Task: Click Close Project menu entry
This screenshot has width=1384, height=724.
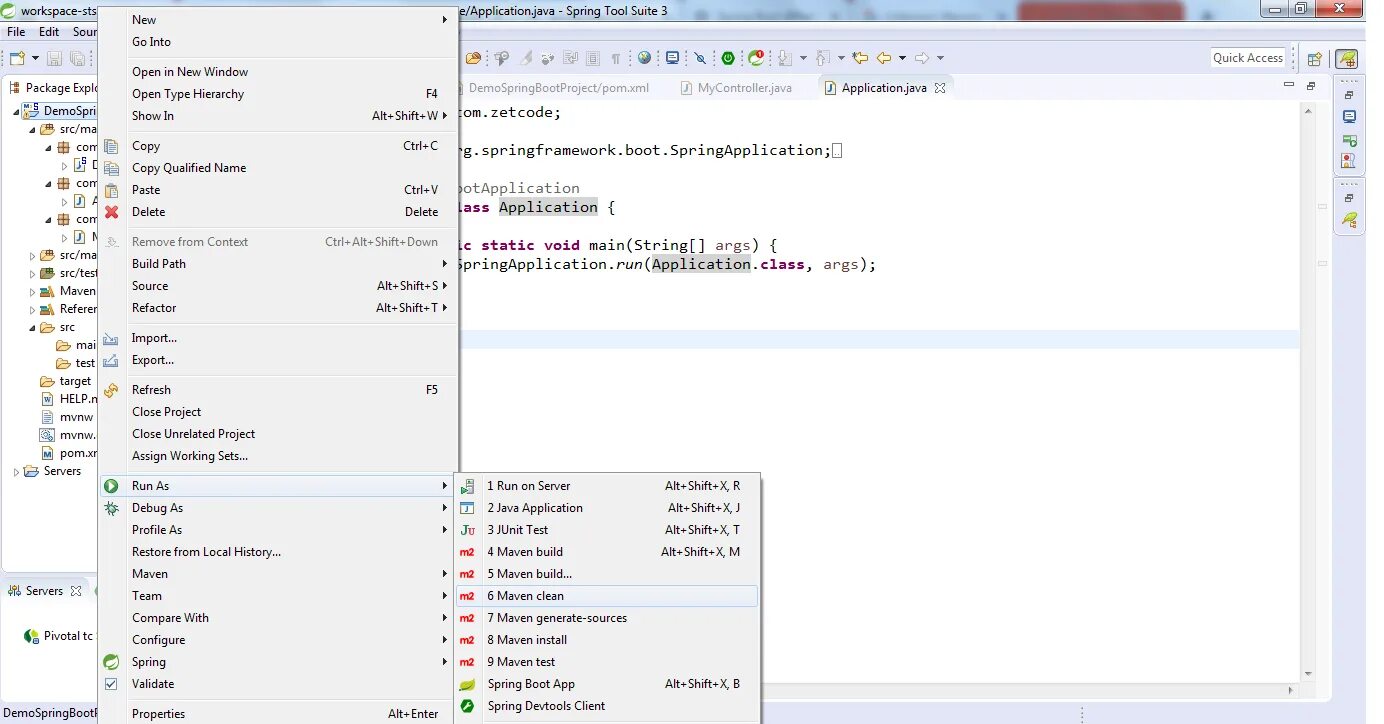Action: (x=278, y=412)
